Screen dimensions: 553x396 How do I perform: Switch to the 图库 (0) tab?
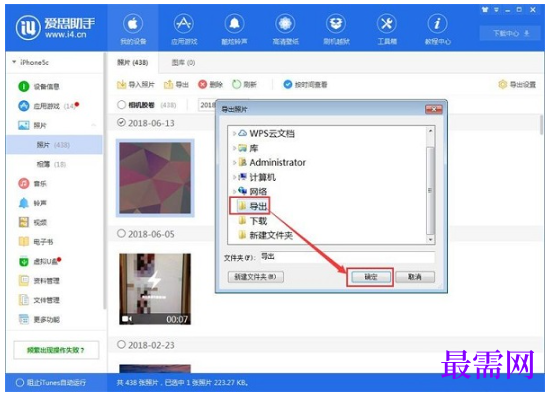pos(183,63)
